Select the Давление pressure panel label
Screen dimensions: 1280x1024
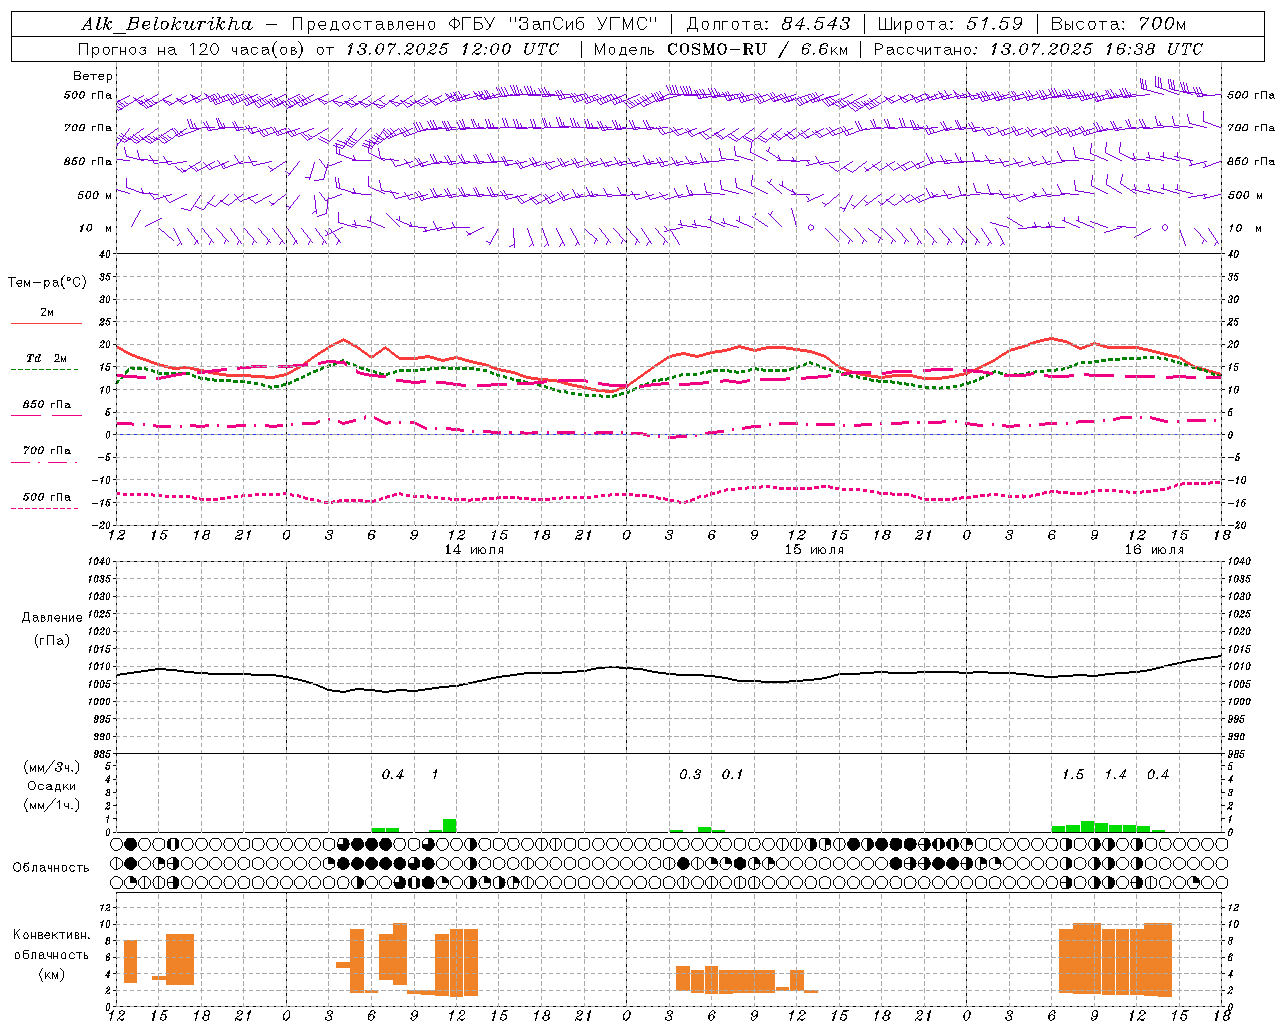[52, 618]
